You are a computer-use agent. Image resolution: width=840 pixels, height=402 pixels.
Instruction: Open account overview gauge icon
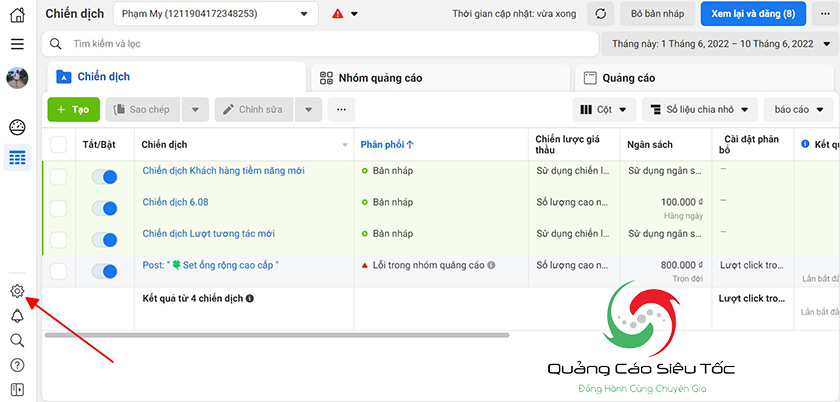pos(17,128)
